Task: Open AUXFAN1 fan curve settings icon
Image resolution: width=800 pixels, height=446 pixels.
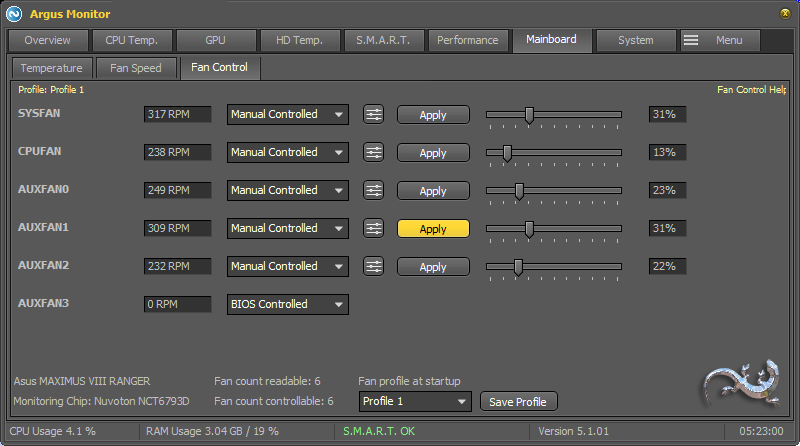Action: tap(373, 228)
